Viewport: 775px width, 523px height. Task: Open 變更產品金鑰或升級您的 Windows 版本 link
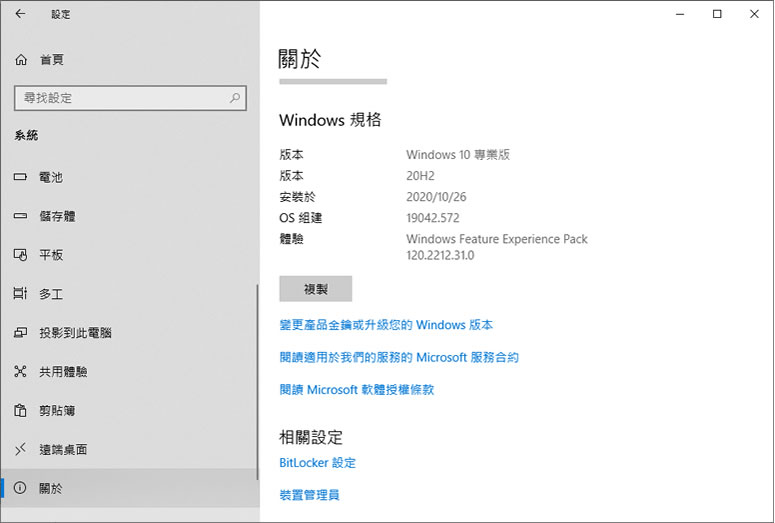tap(386, 325)
